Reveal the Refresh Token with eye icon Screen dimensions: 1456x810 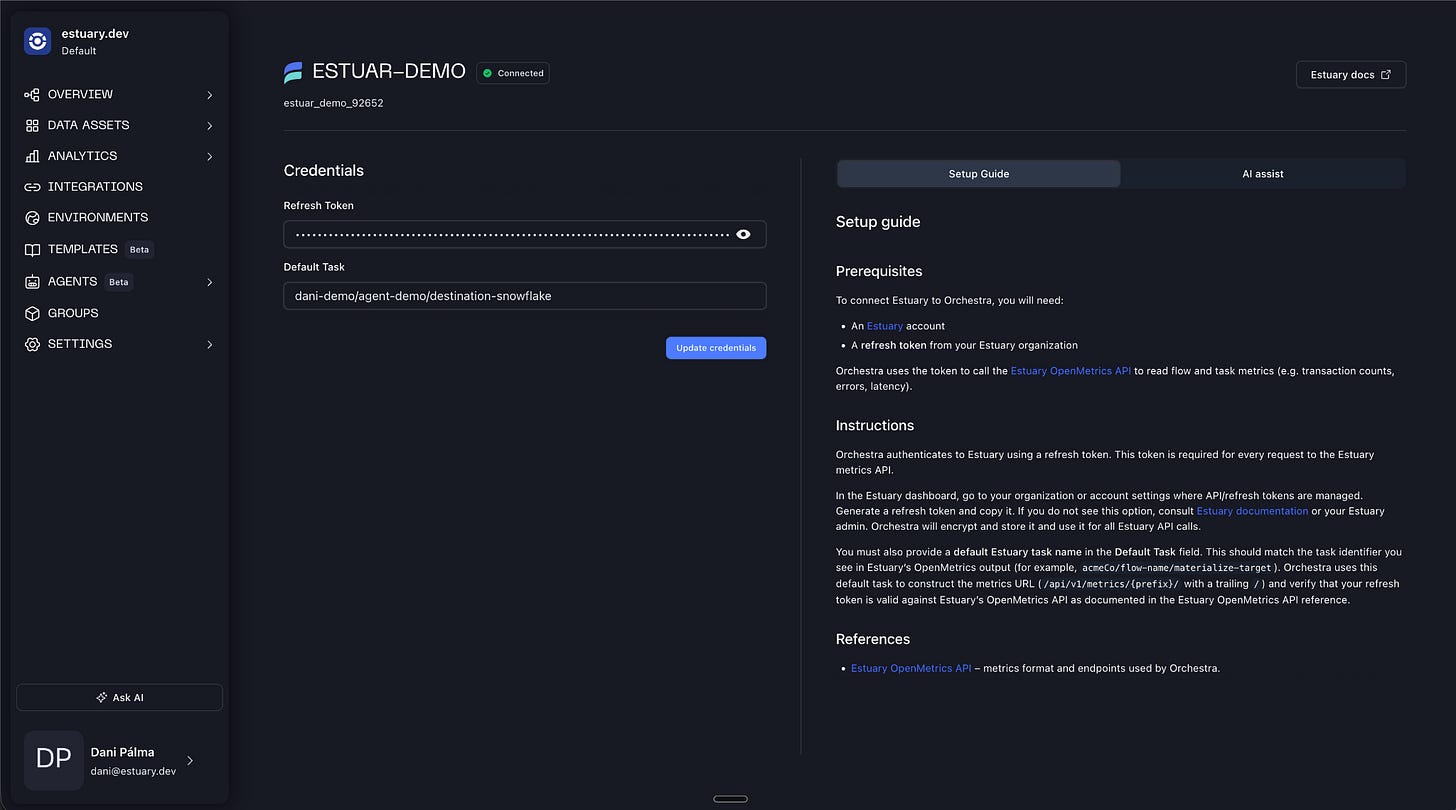(x=743, y=234)
